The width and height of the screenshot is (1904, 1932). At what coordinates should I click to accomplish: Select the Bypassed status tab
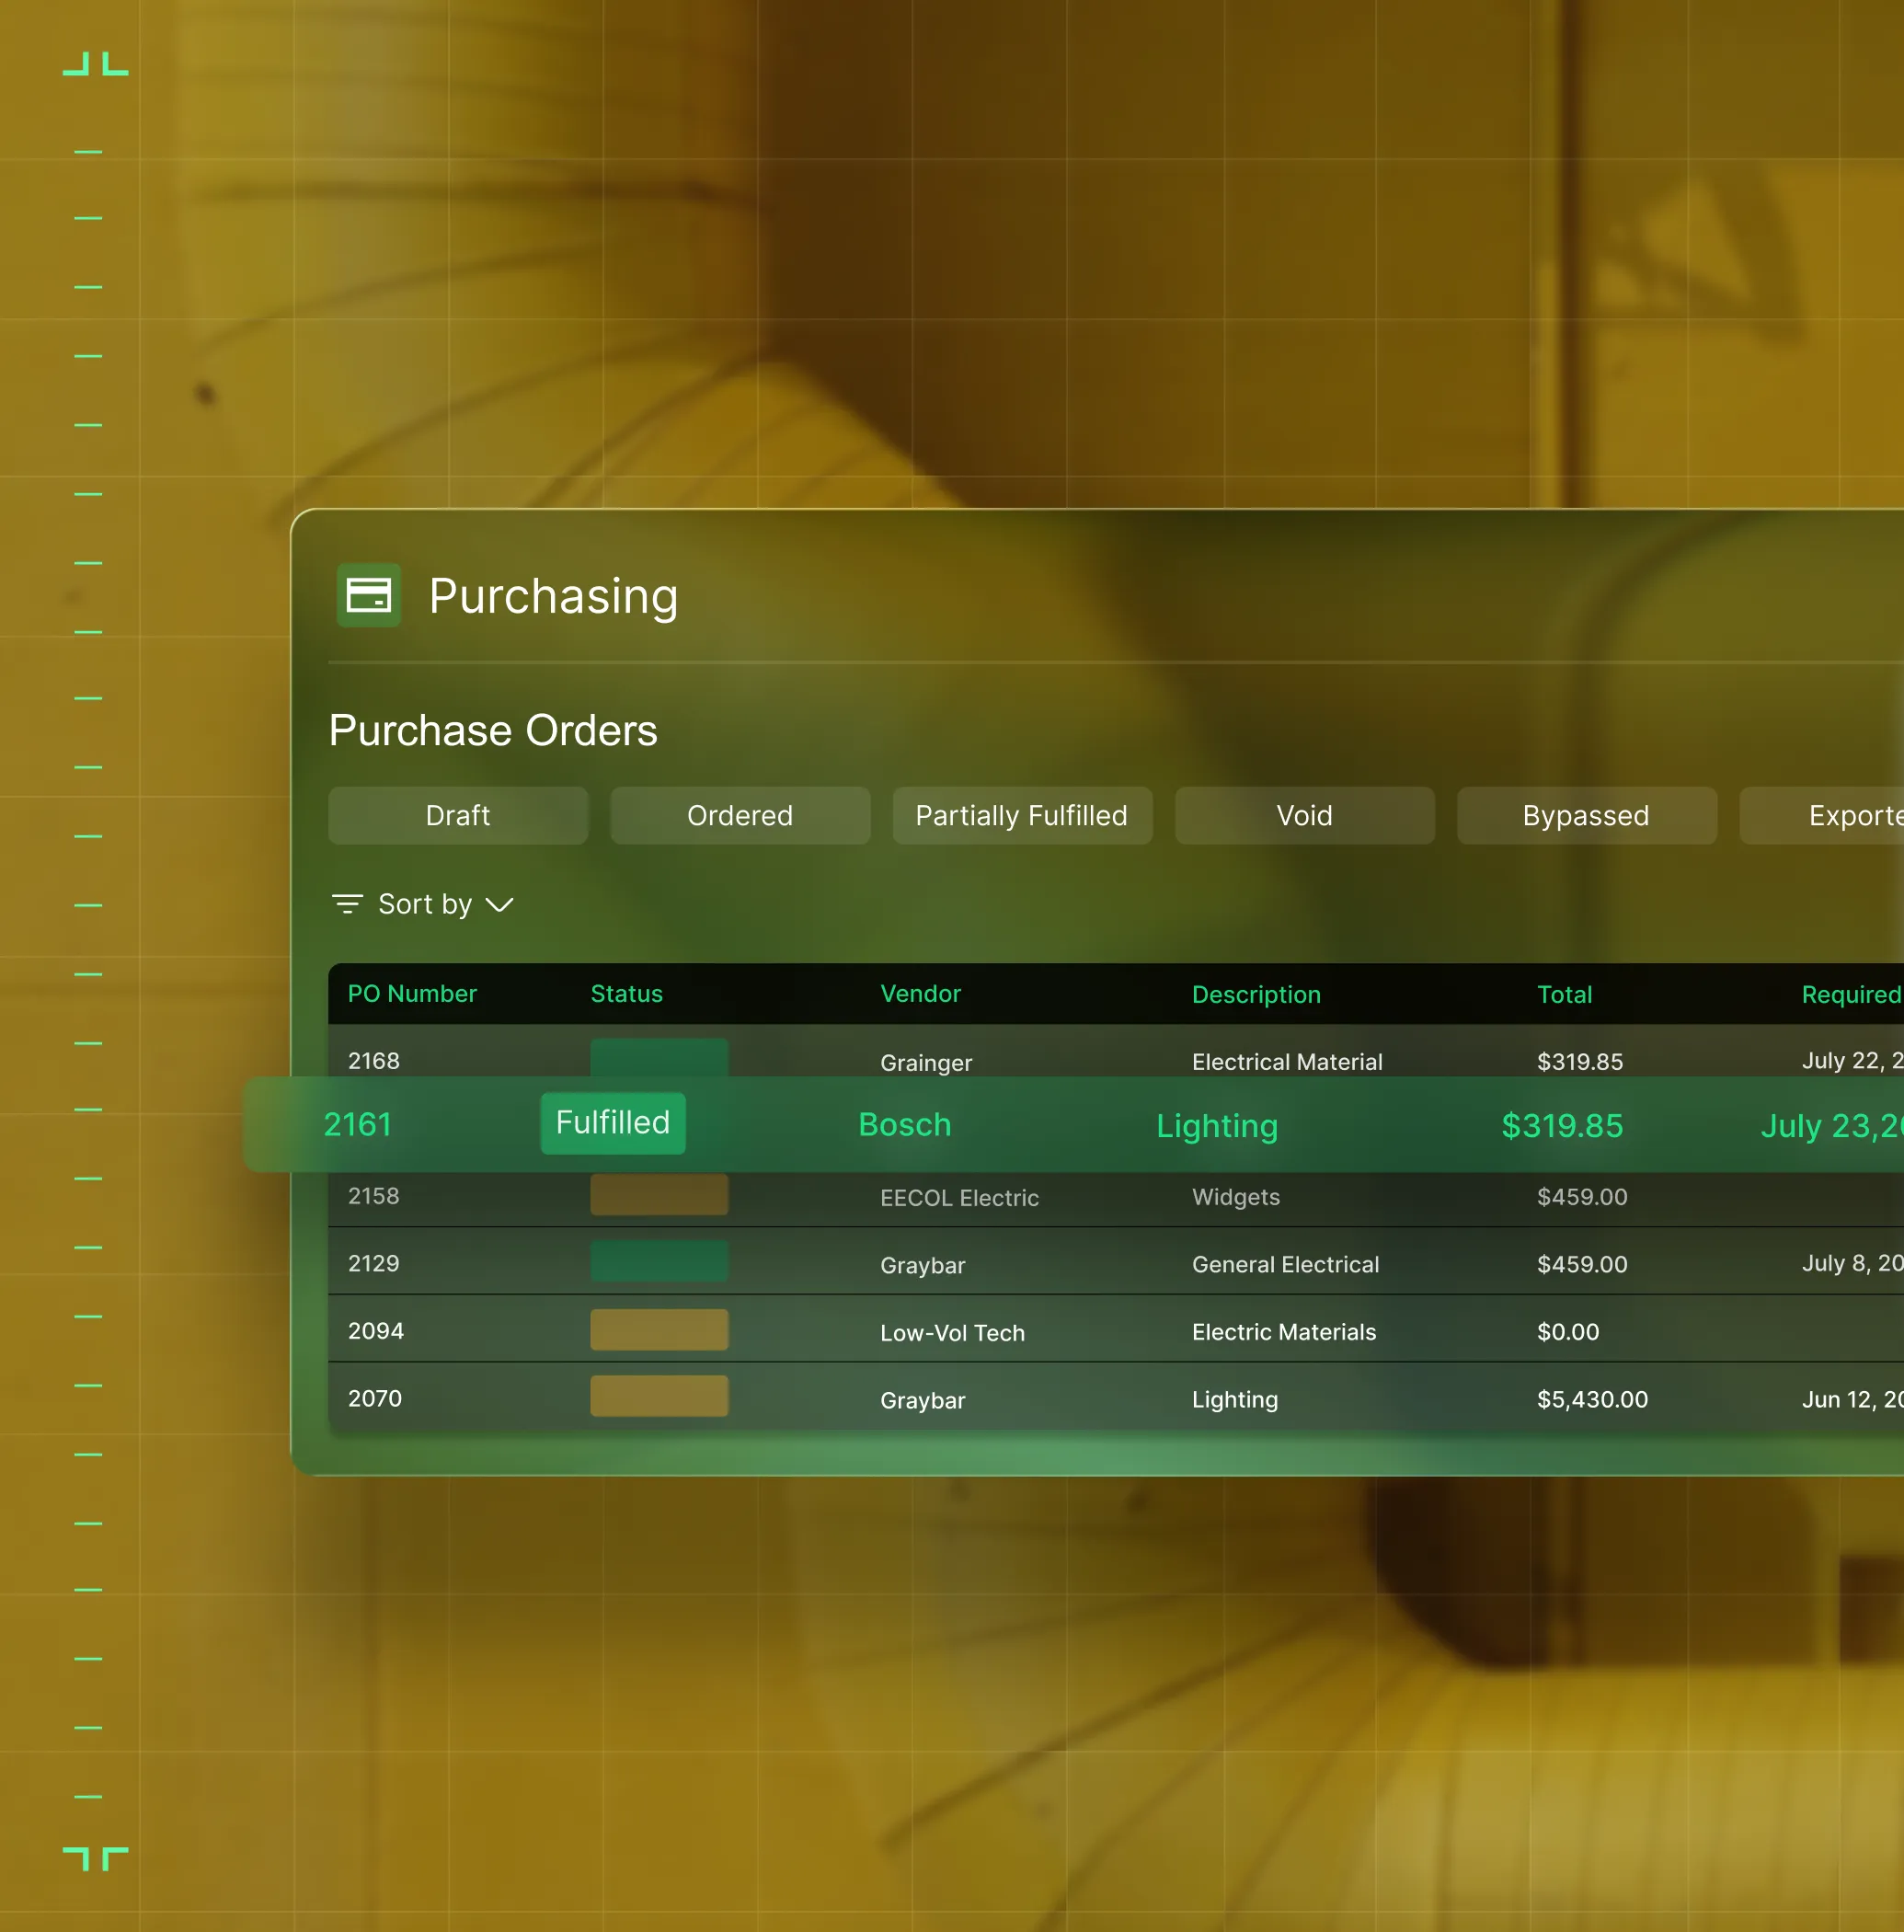coord(1586,815)
